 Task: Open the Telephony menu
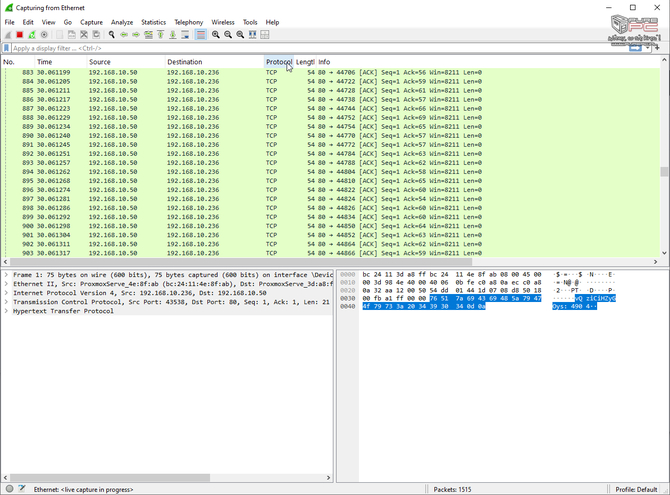[x=188, y=22]
